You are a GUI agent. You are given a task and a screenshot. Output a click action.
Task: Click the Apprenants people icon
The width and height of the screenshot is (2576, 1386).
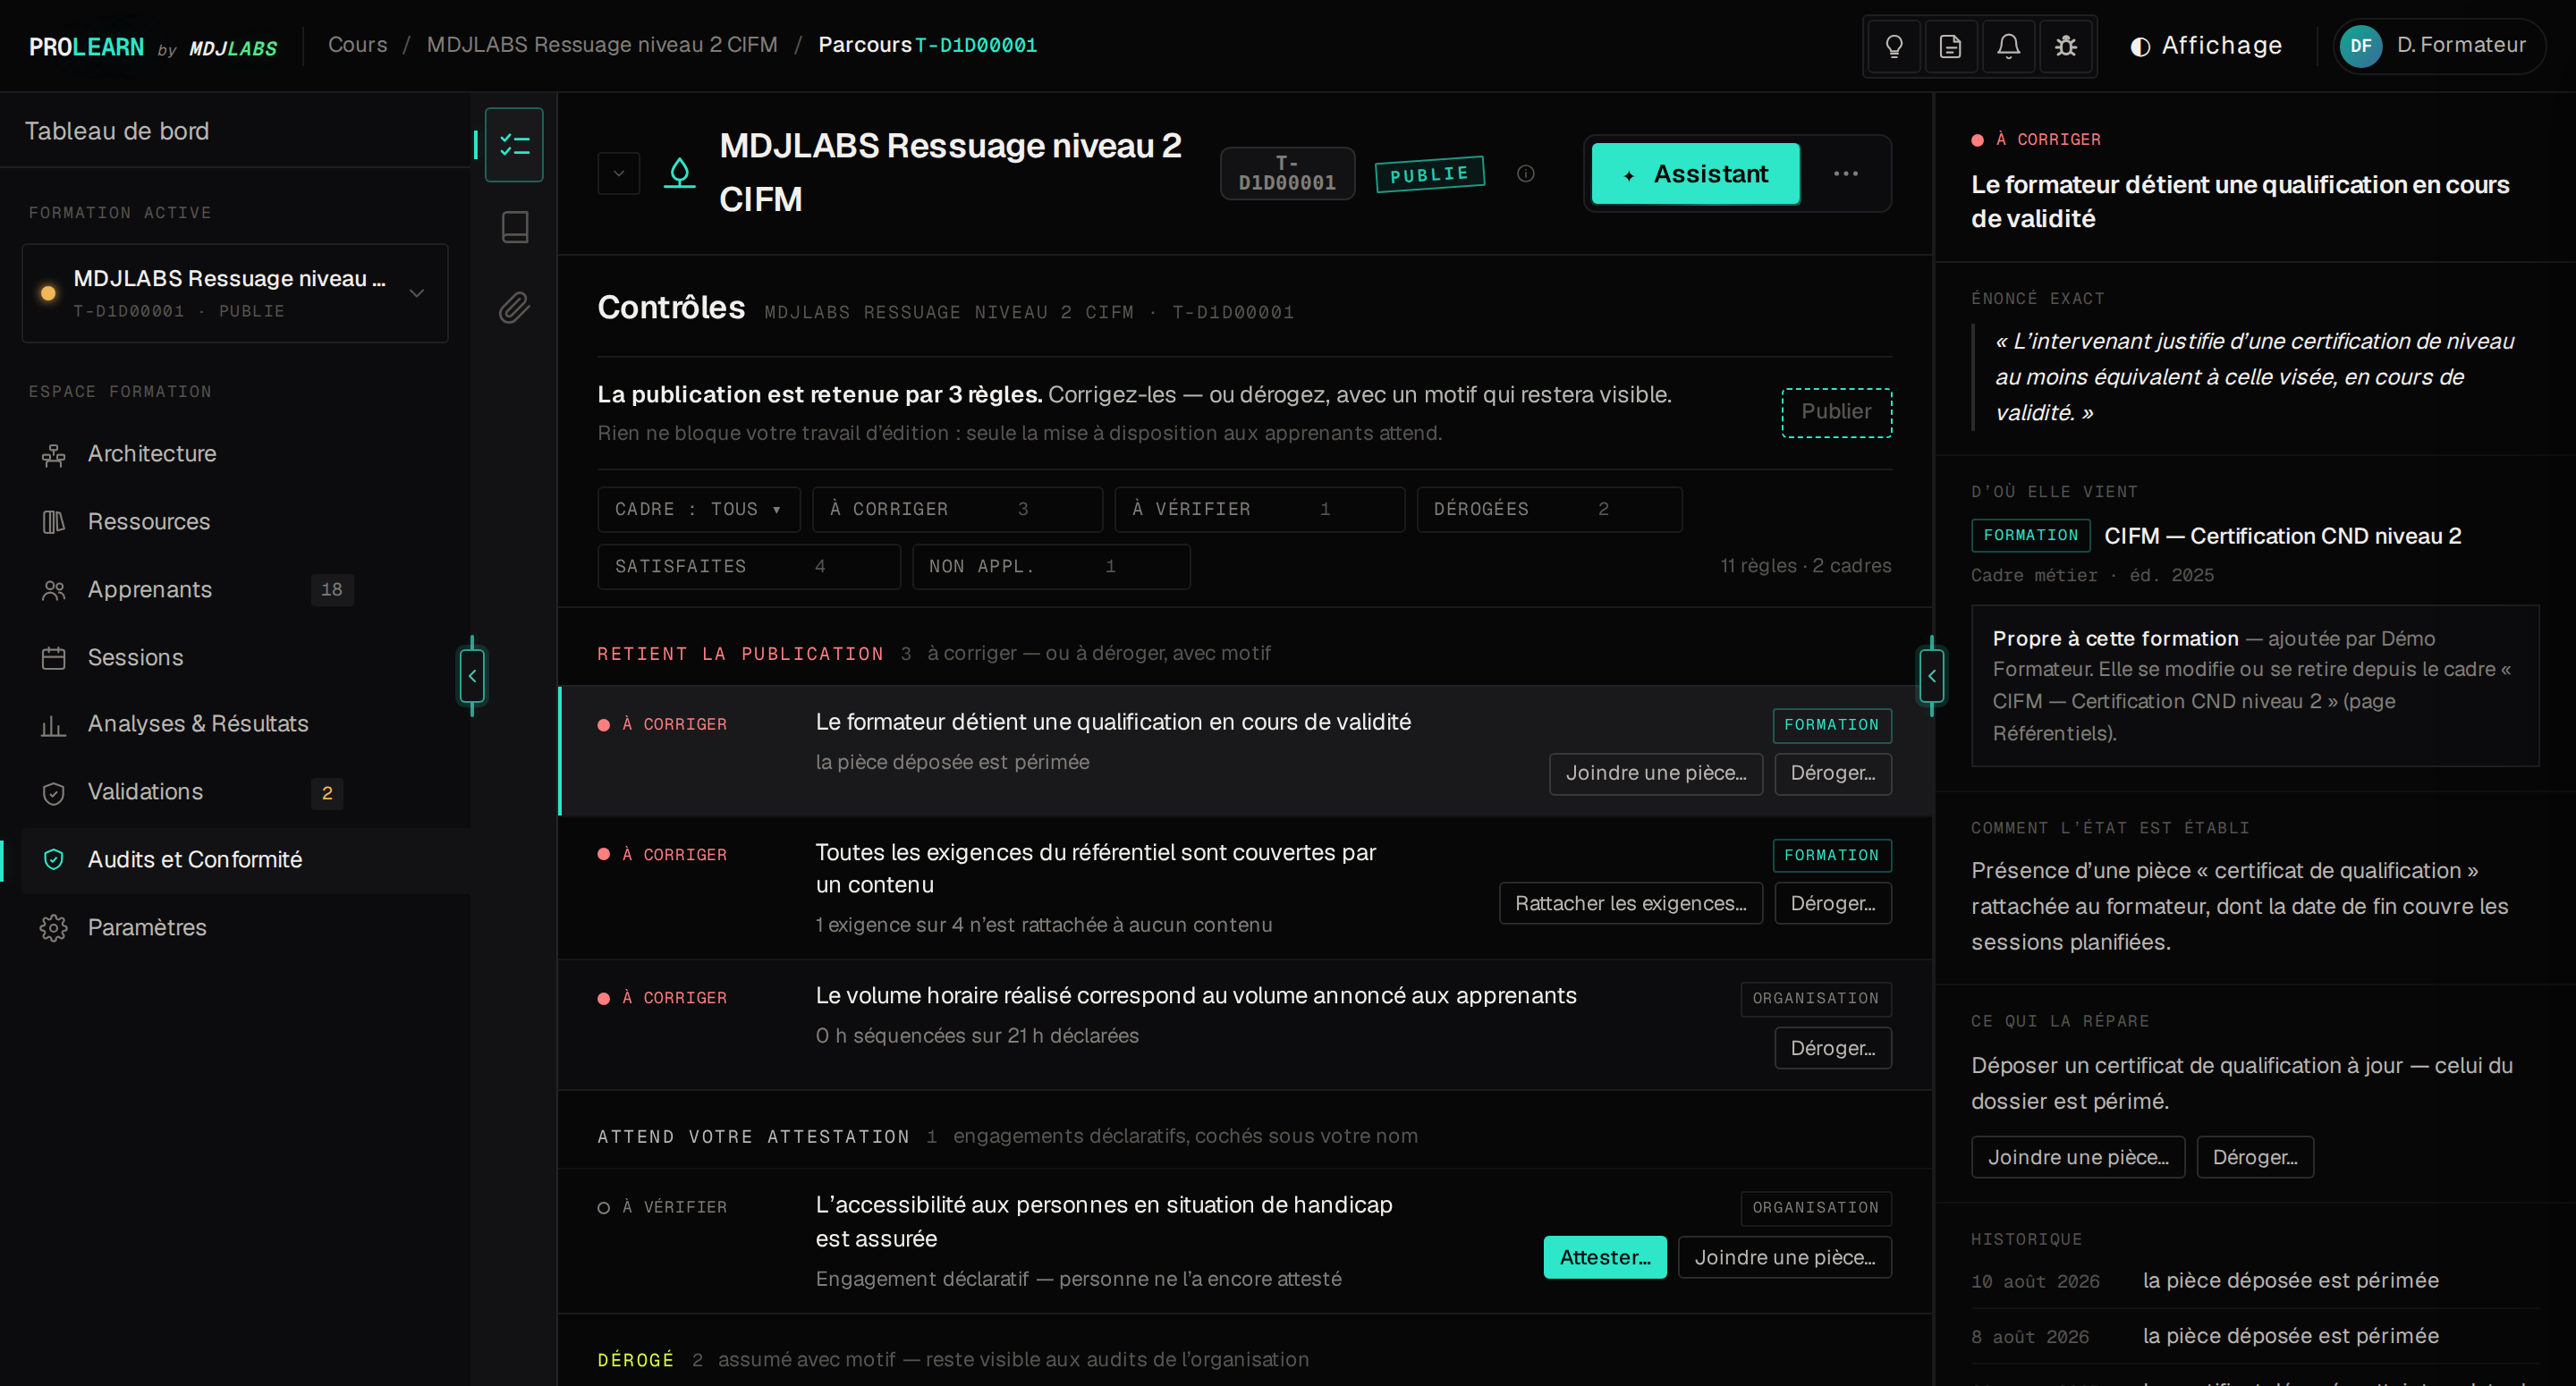[x=53, y=590]
